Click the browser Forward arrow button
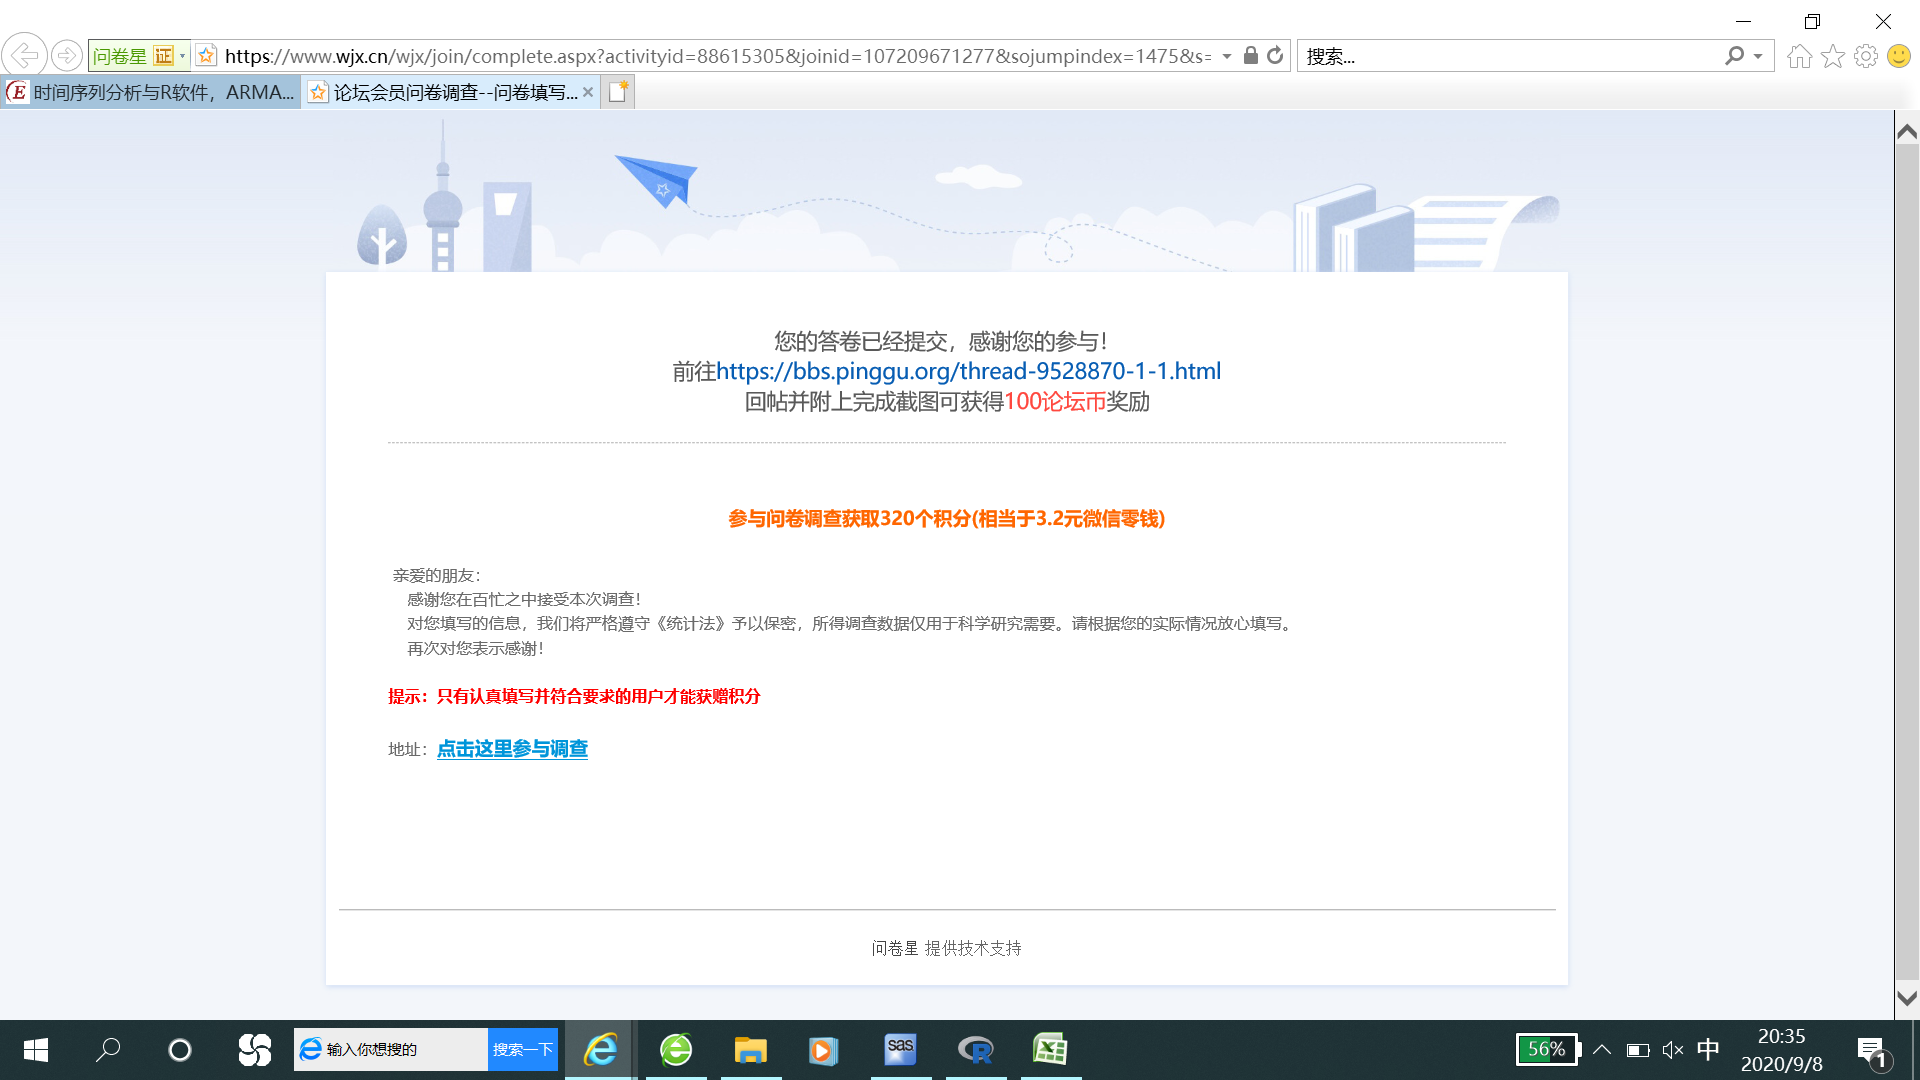The height and width of the screenshot is (1080, 1920). point(66,56)
